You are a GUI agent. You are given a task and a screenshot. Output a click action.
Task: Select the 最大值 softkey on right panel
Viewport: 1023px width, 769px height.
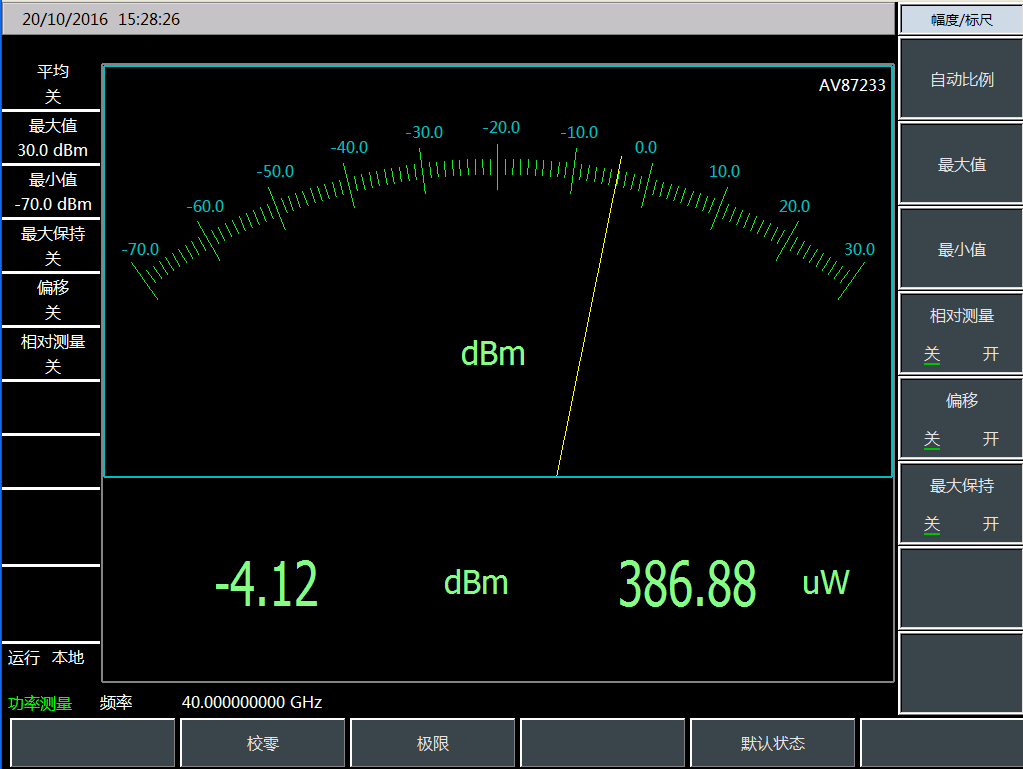coord(961,165)
